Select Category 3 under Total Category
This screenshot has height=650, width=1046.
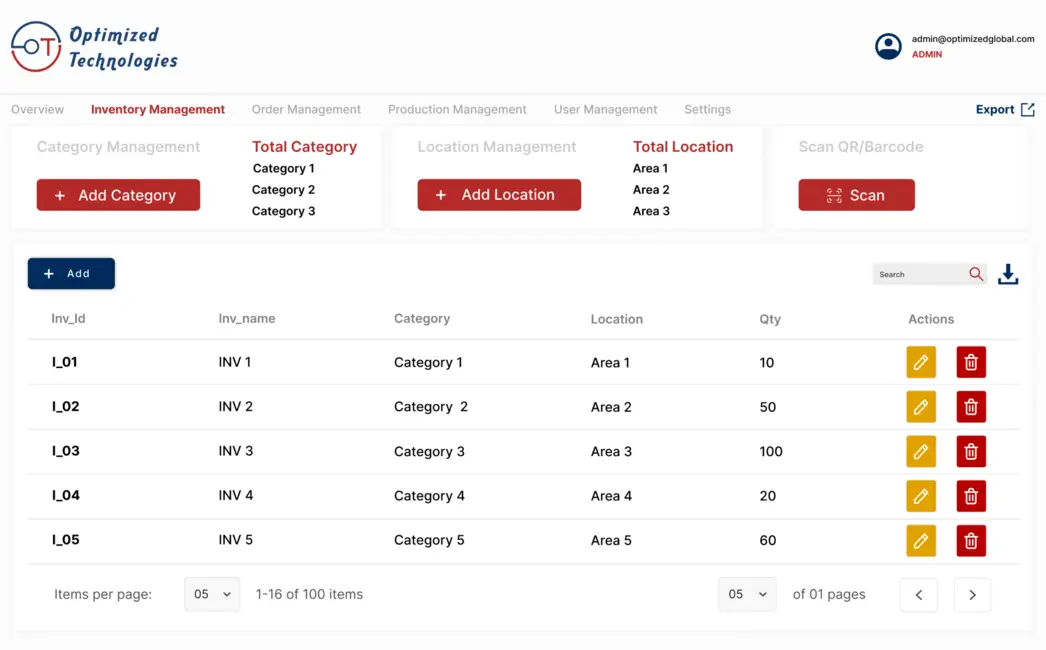pos(284,211)
